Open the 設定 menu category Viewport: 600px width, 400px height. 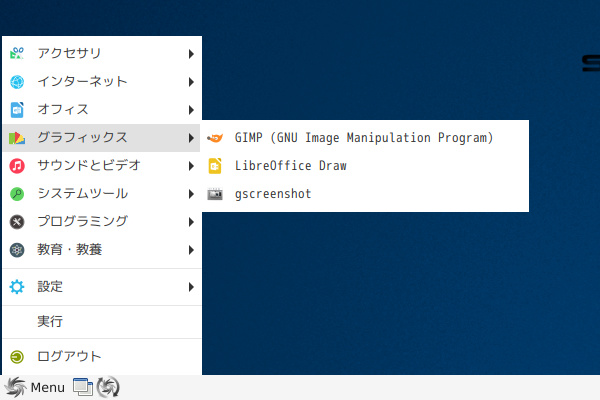click(x=102, y=287)
